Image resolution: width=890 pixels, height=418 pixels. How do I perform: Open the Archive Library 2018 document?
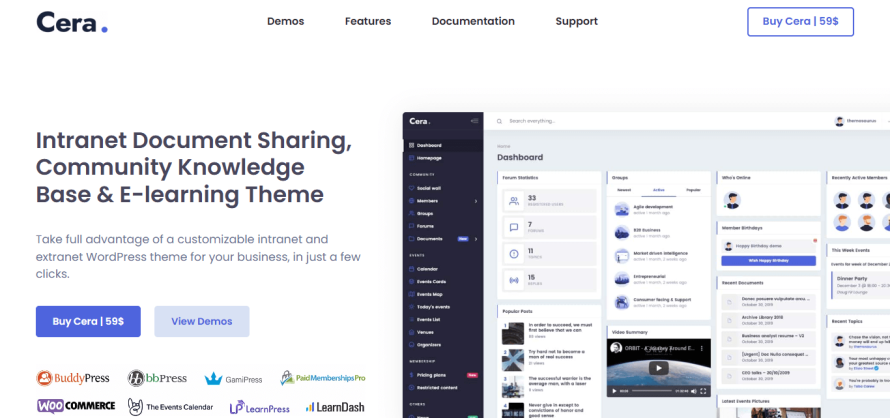[768, 320]
